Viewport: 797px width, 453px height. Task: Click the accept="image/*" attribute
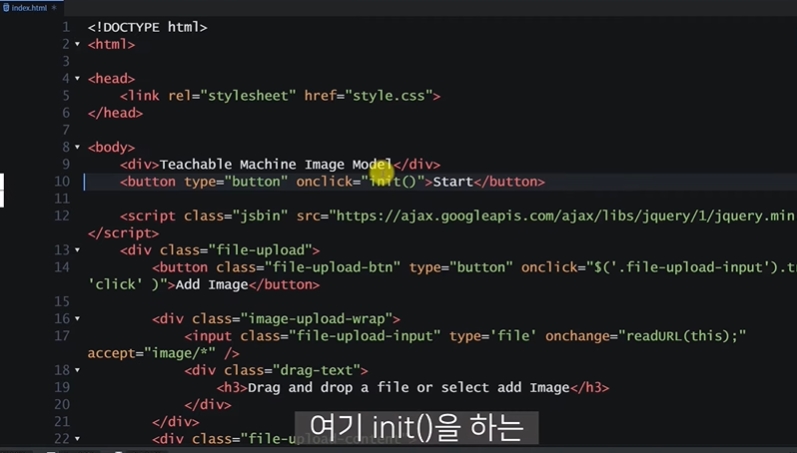click(x=151, y=353)
